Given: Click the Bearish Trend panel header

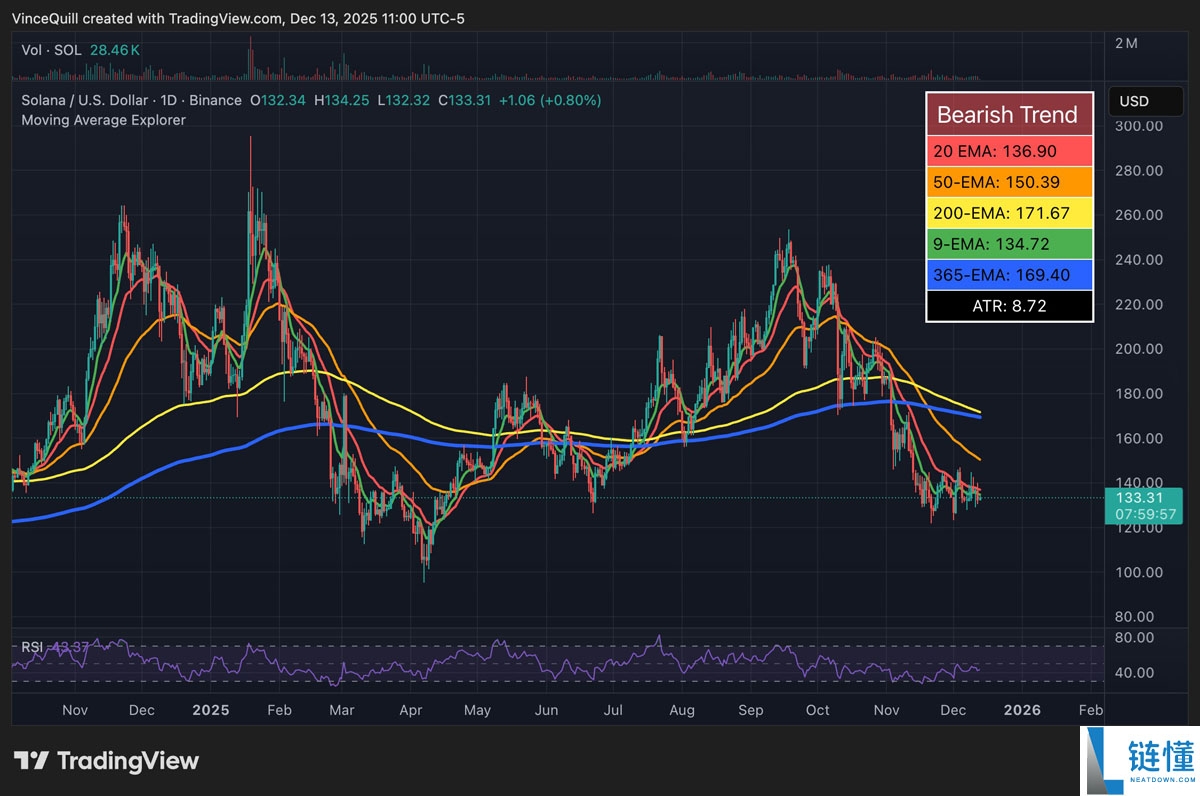Looking at the screenshot, I should (1009, 114).
